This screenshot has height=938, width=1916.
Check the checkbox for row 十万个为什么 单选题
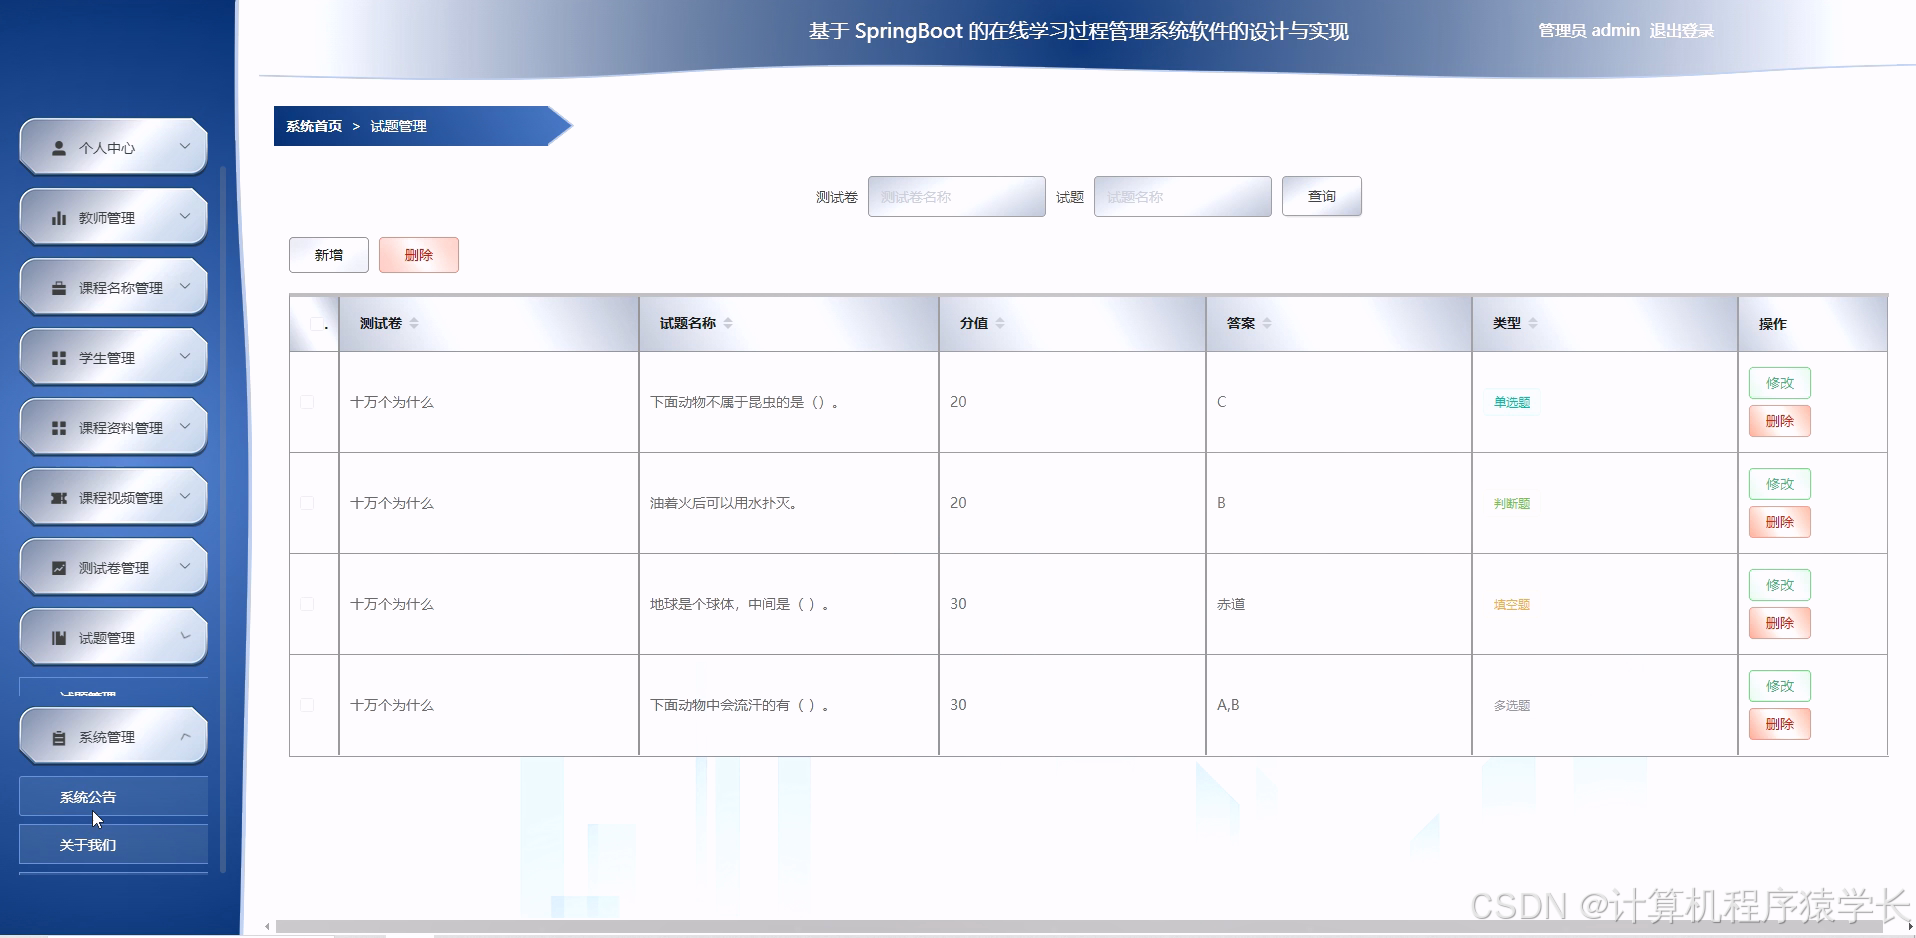pos(307,401)
